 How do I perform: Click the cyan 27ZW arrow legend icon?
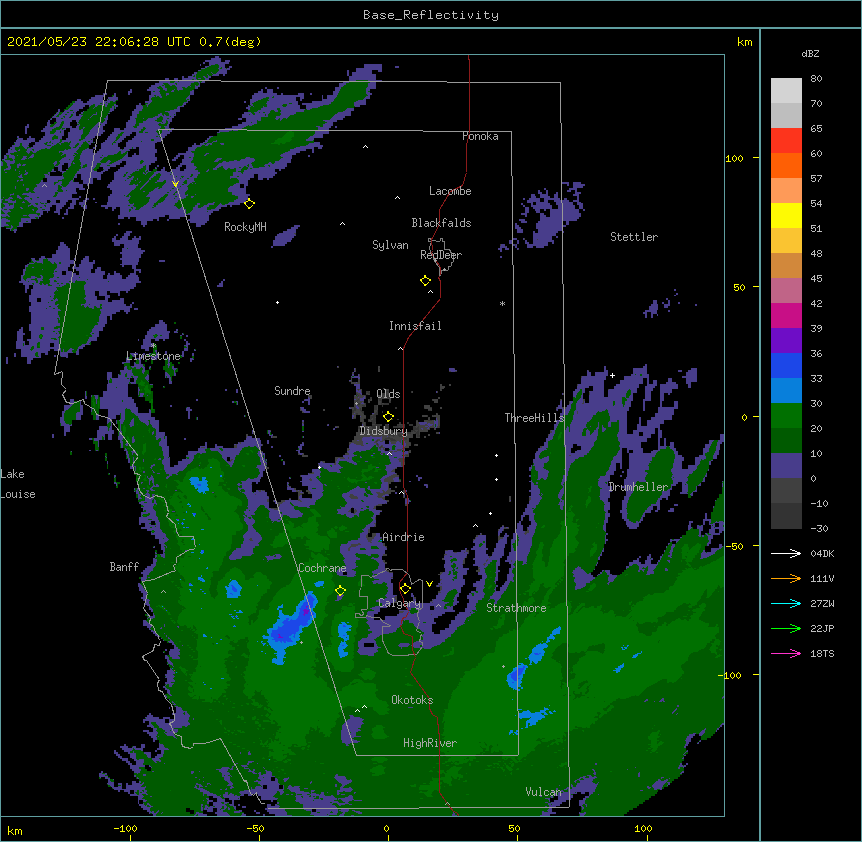786,603
